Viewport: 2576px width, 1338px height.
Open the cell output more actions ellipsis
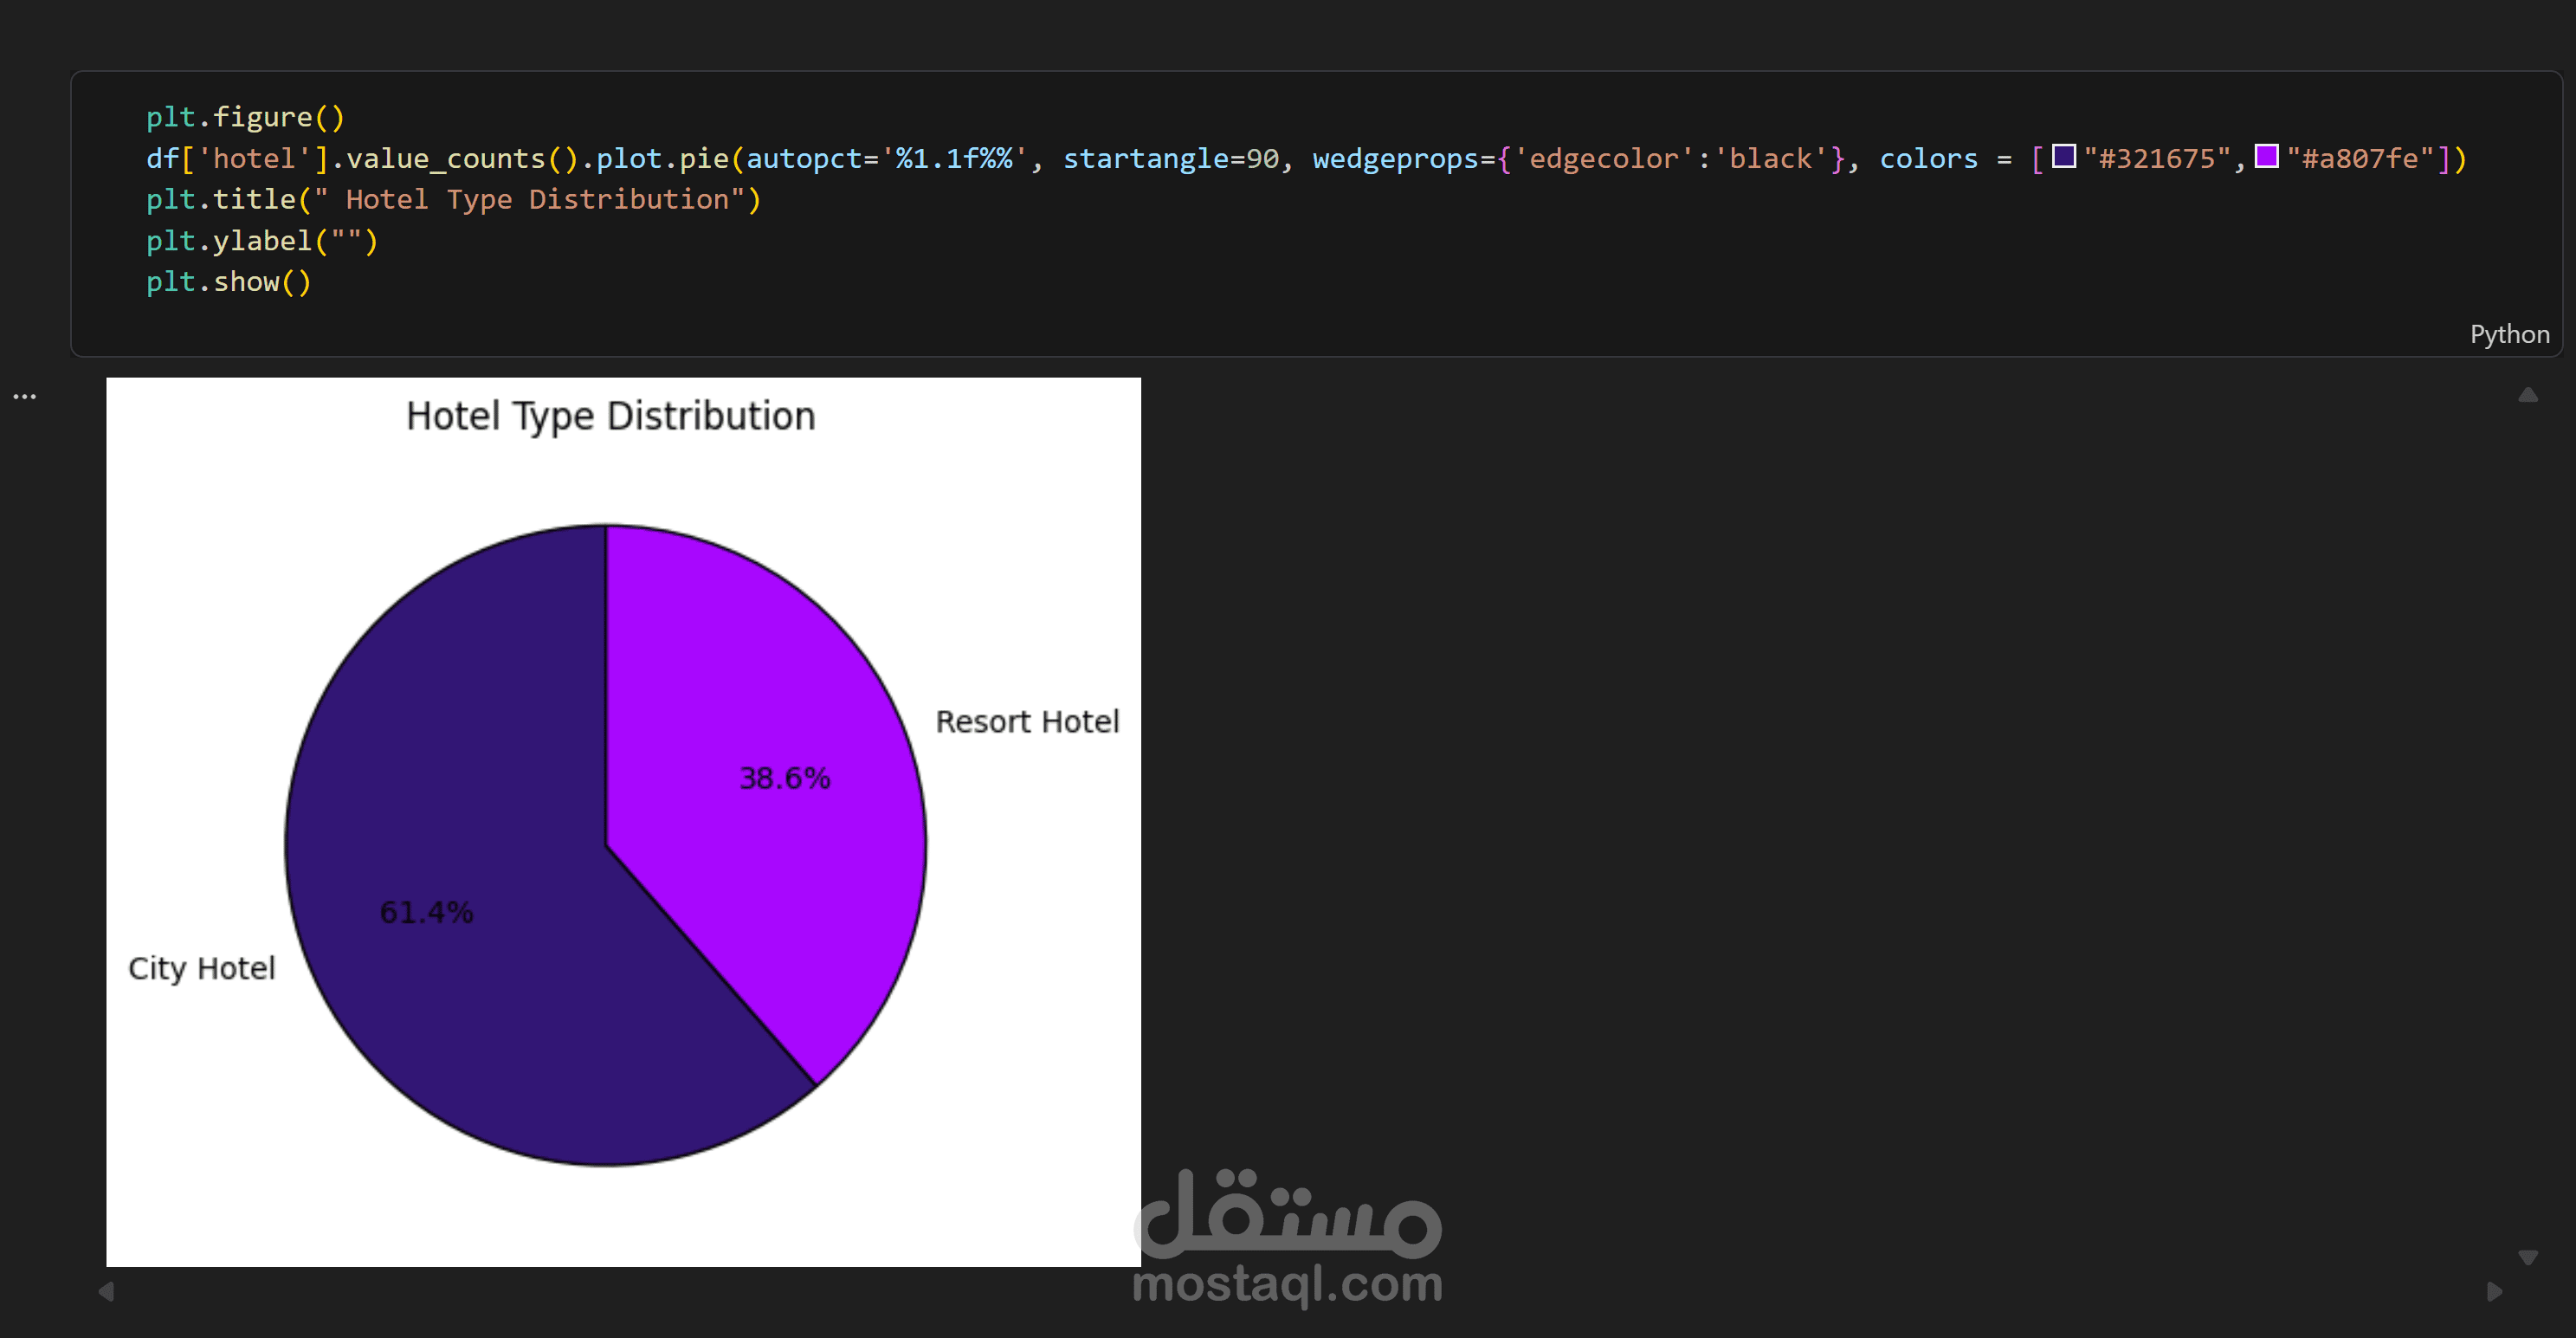pyautogui.click(x=24, y=397)
